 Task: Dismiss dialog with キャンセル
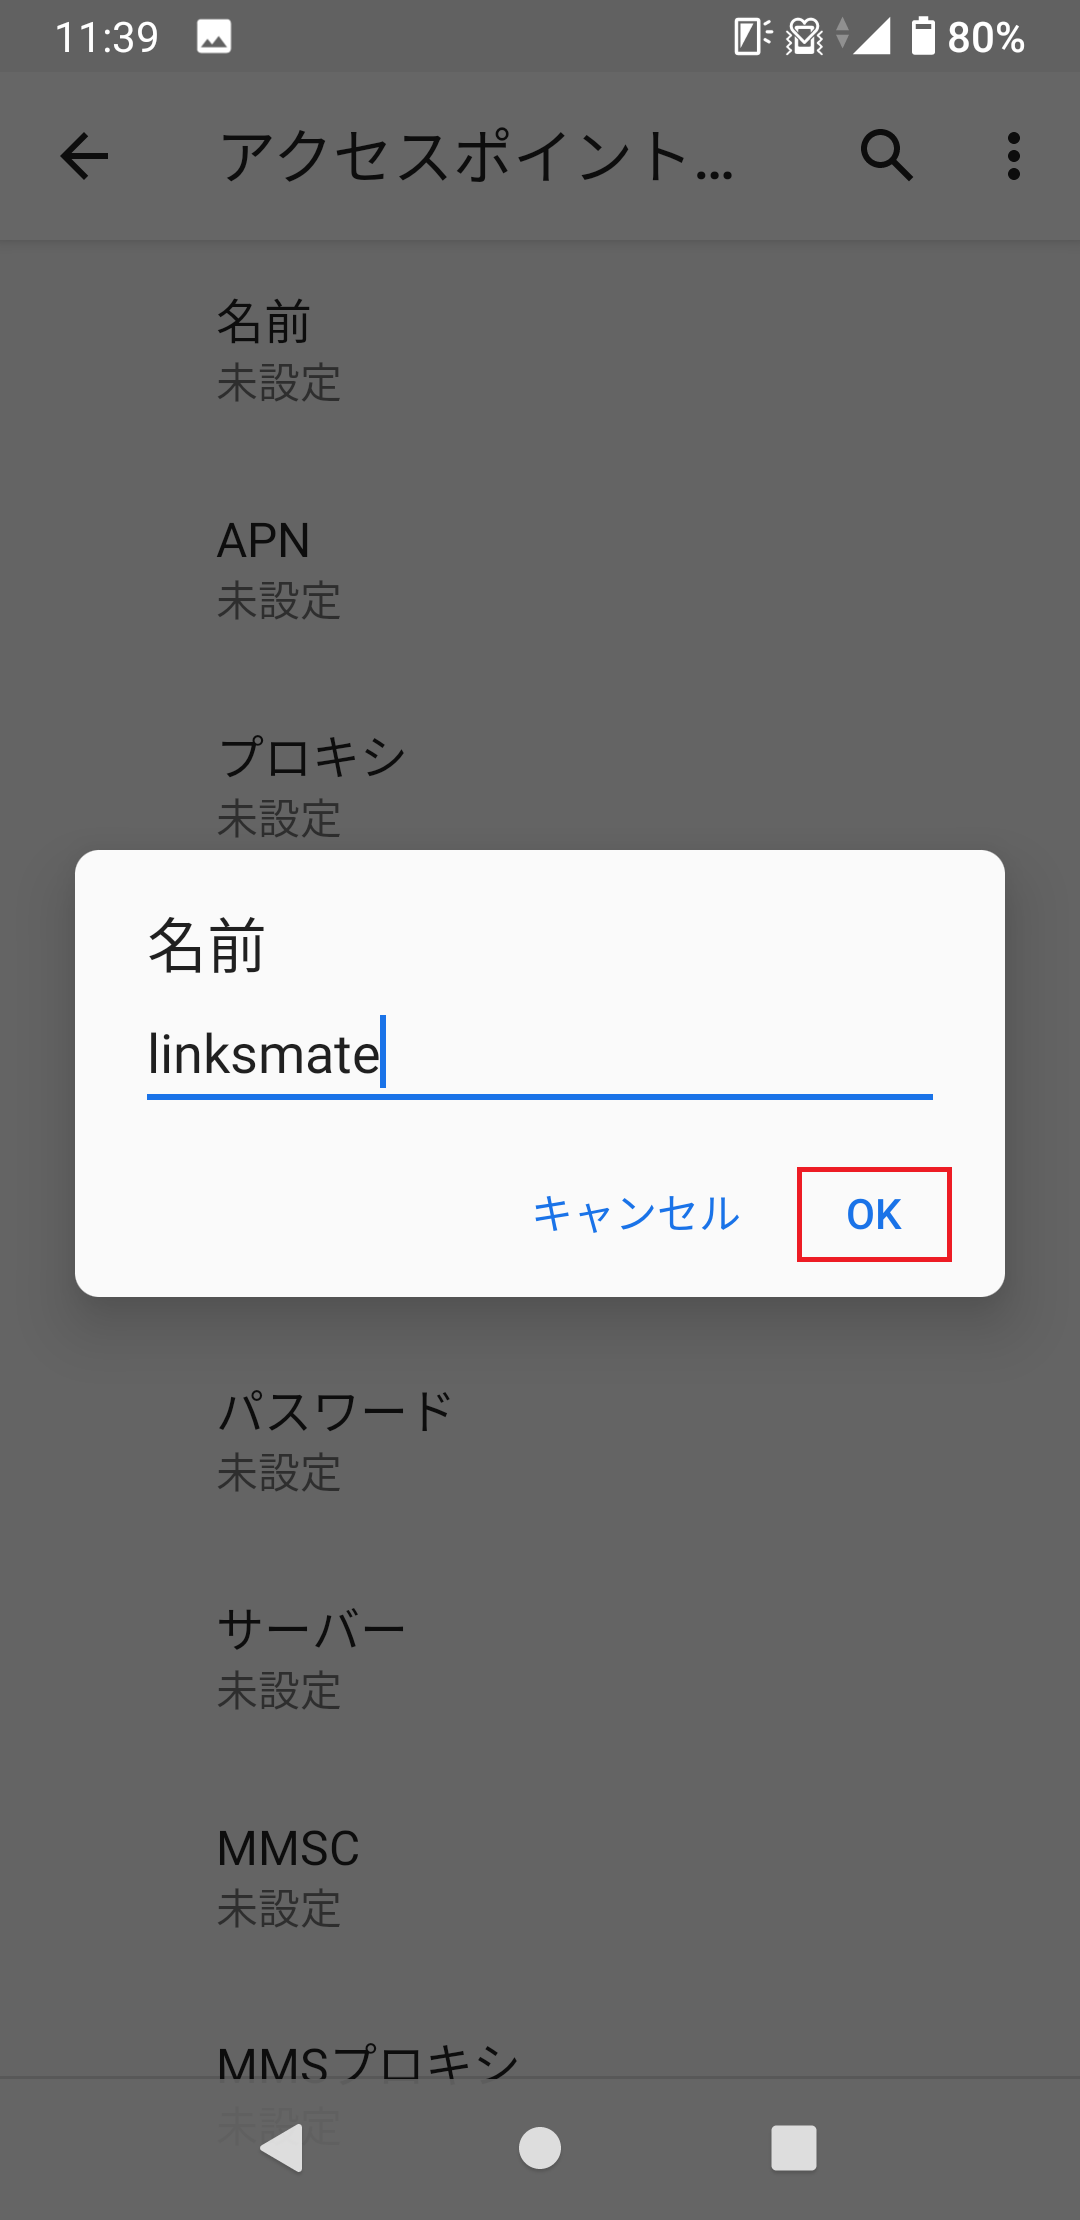click(x=636, y=1214)
